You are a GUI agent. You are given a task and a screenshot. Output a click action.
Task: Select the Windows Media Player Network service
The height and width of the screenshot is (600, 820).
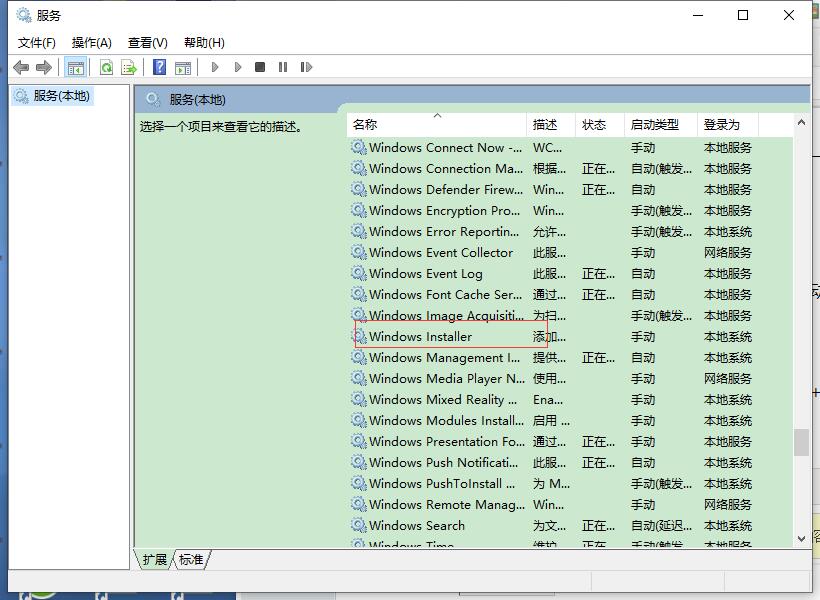pos(570,379)
